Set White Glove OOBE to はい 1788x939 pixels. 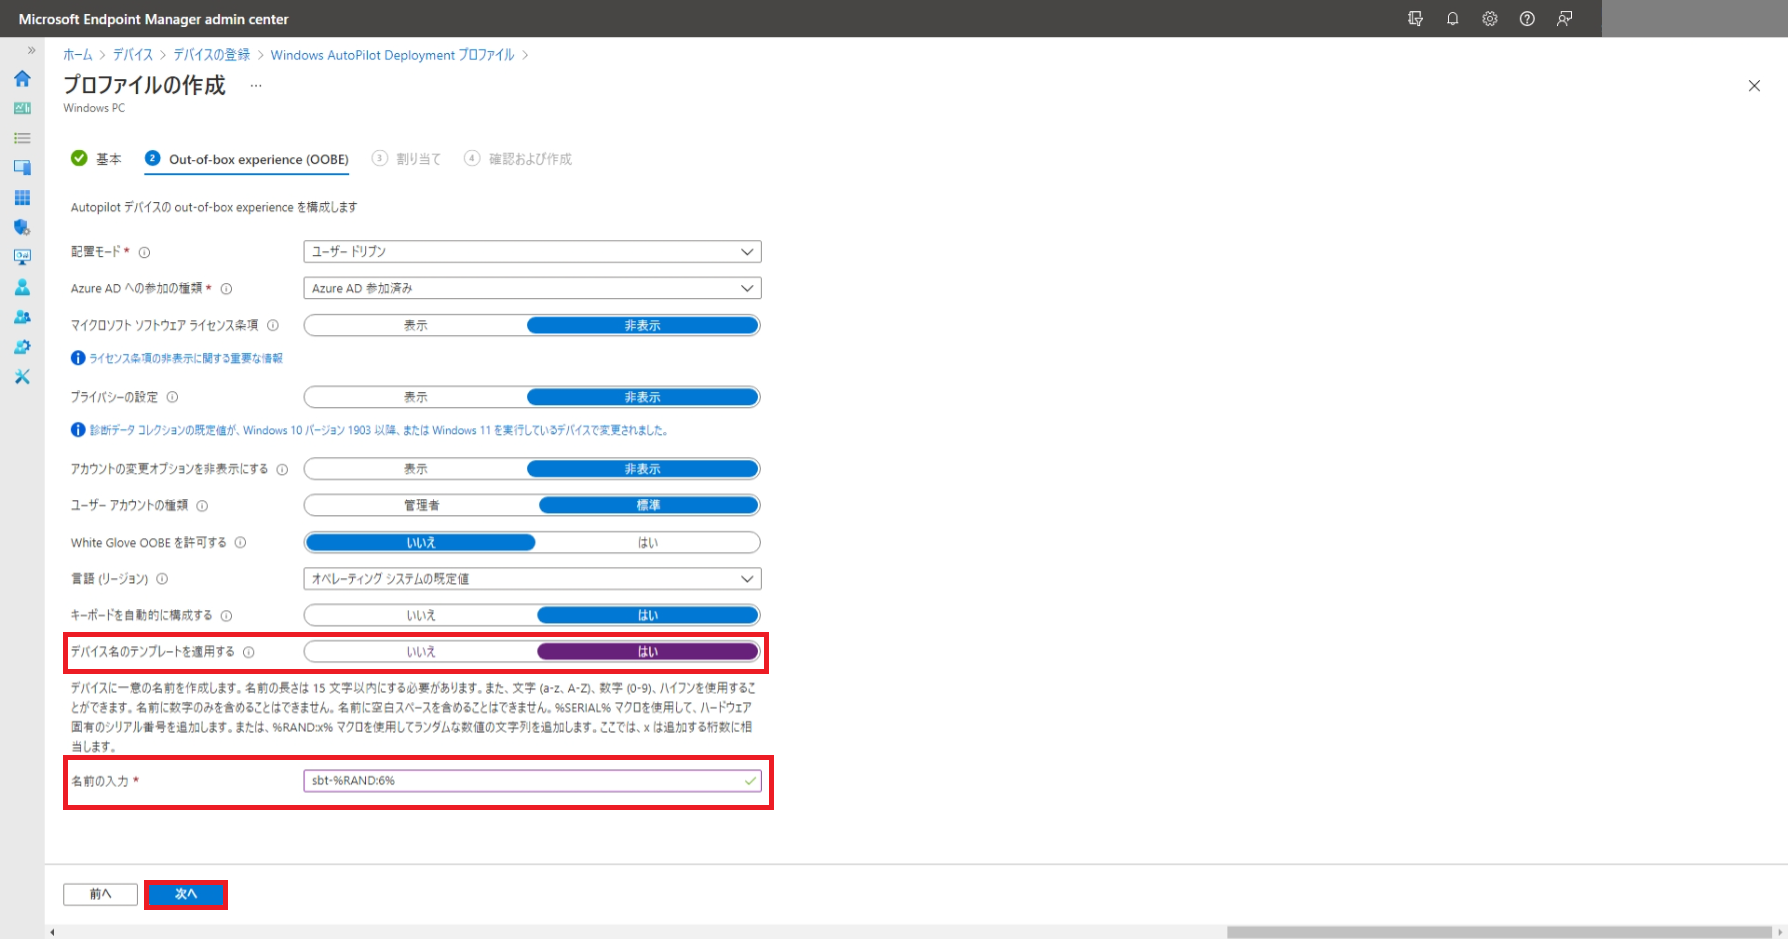click(648, 542)
